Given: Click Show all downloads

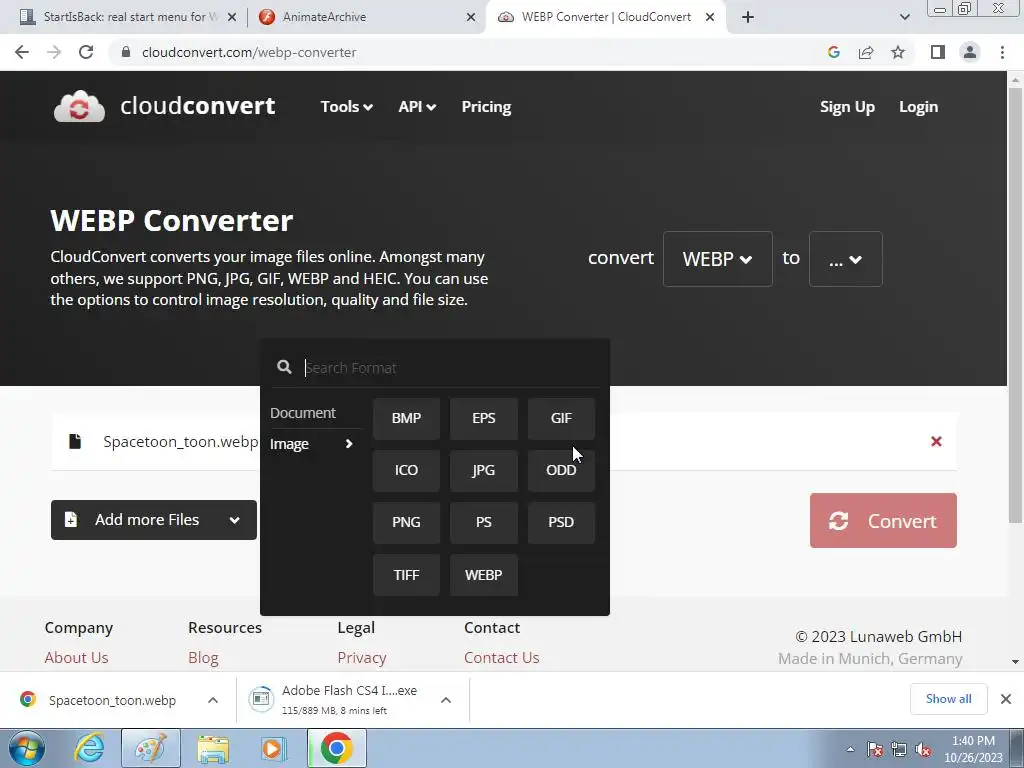Looking at the screenshot, I should click(x=948, y=699).
